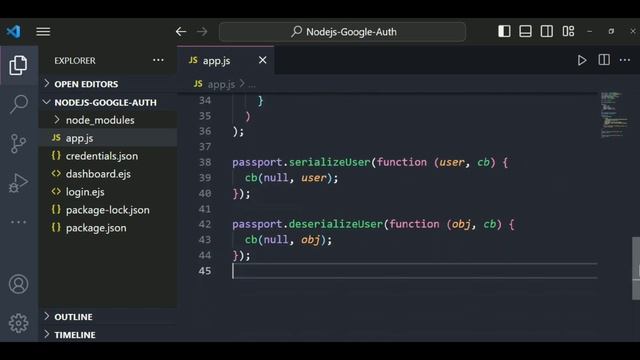Click the Nodejs-Google-Auth command center search box
640x360 pixels.
click(x=342, y=32)
